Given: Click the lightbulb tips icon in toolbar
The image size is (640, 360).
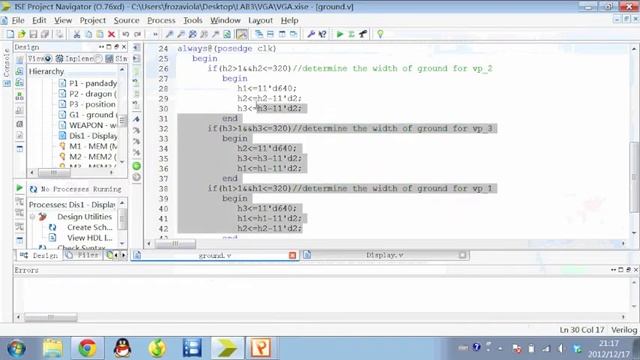Looking at the screenshot, I should click(380, 34).
